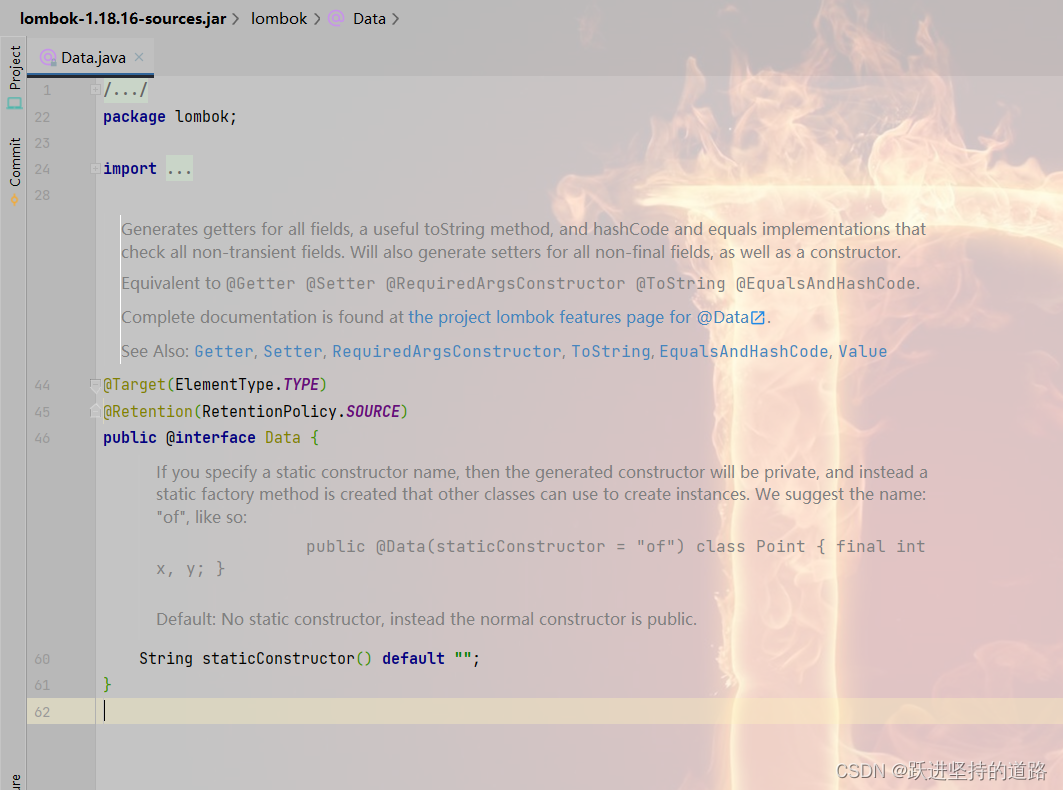
Task: Click the staticConstructor method name
Action: (x=279, y=658)
